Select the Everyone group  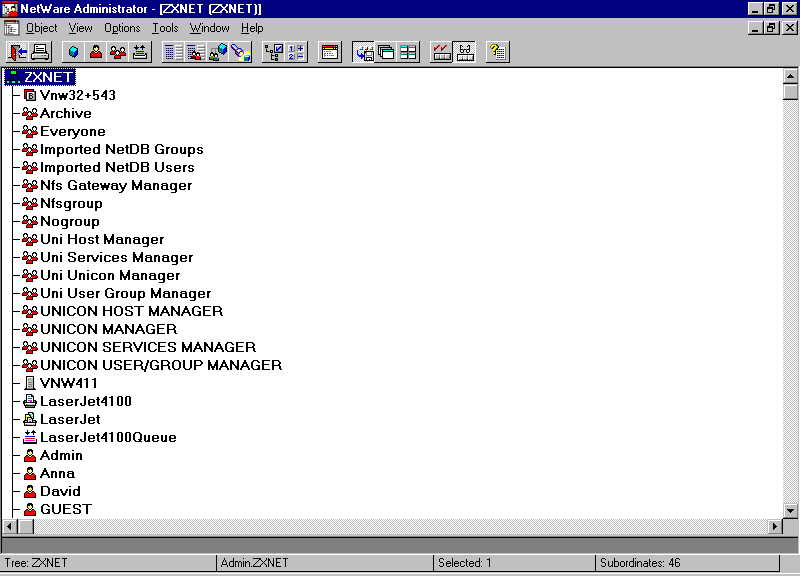[72, 132]
